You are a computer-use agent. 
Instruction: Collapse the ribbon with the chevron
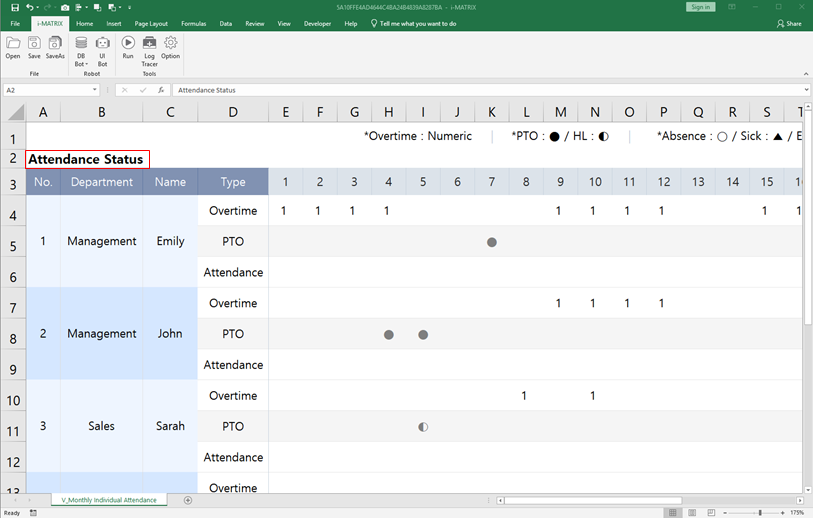pyautogui.click(x=804, y=74)
